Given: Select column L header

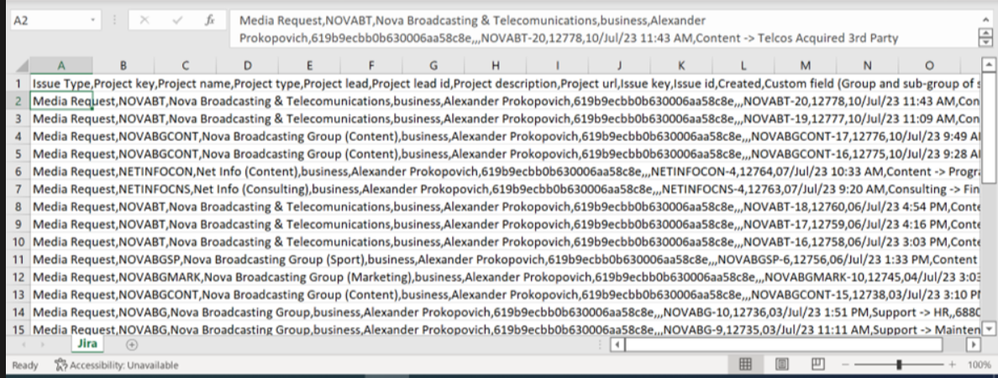Looking at the screenshot, I should [x=743, y=66].
